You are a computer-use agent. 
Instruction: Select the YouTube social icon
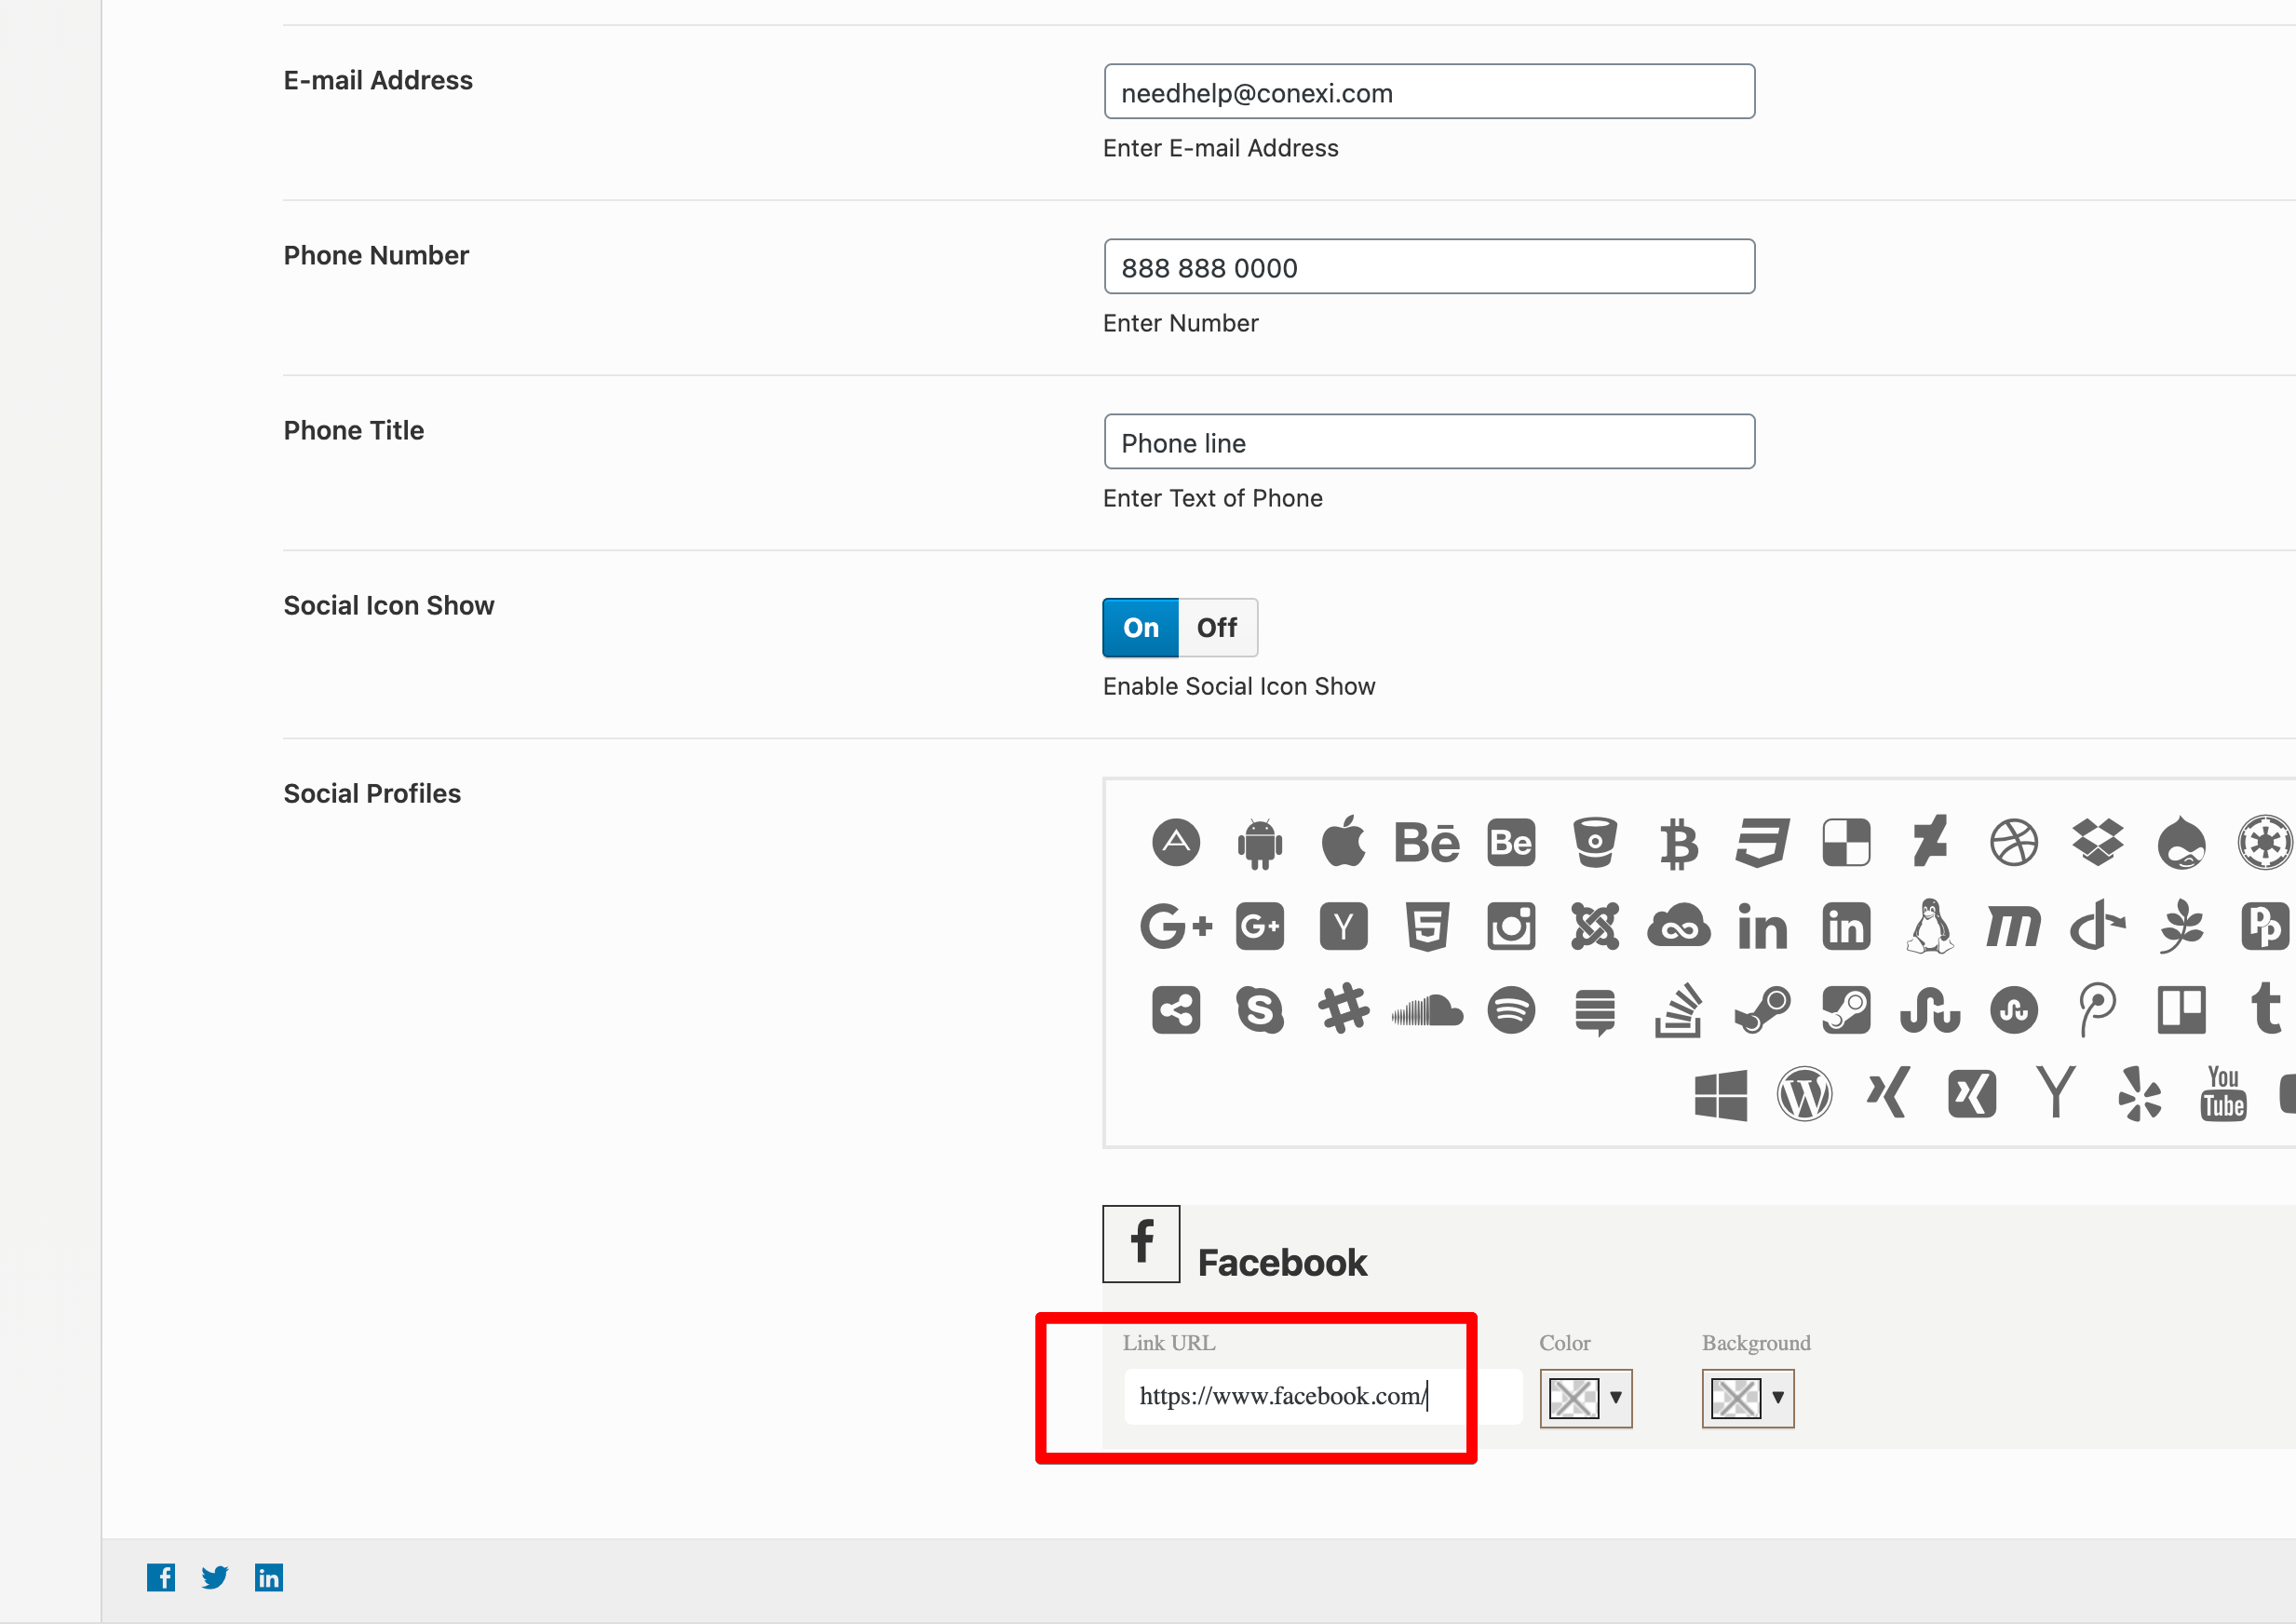[2222, 1094]
